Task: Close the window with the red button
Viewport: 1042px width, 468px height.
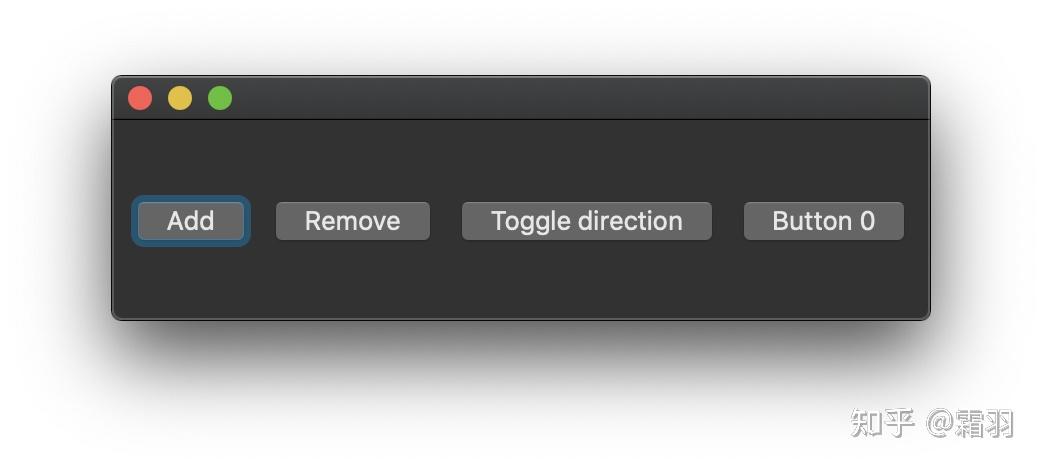Action: coord(140,98)
